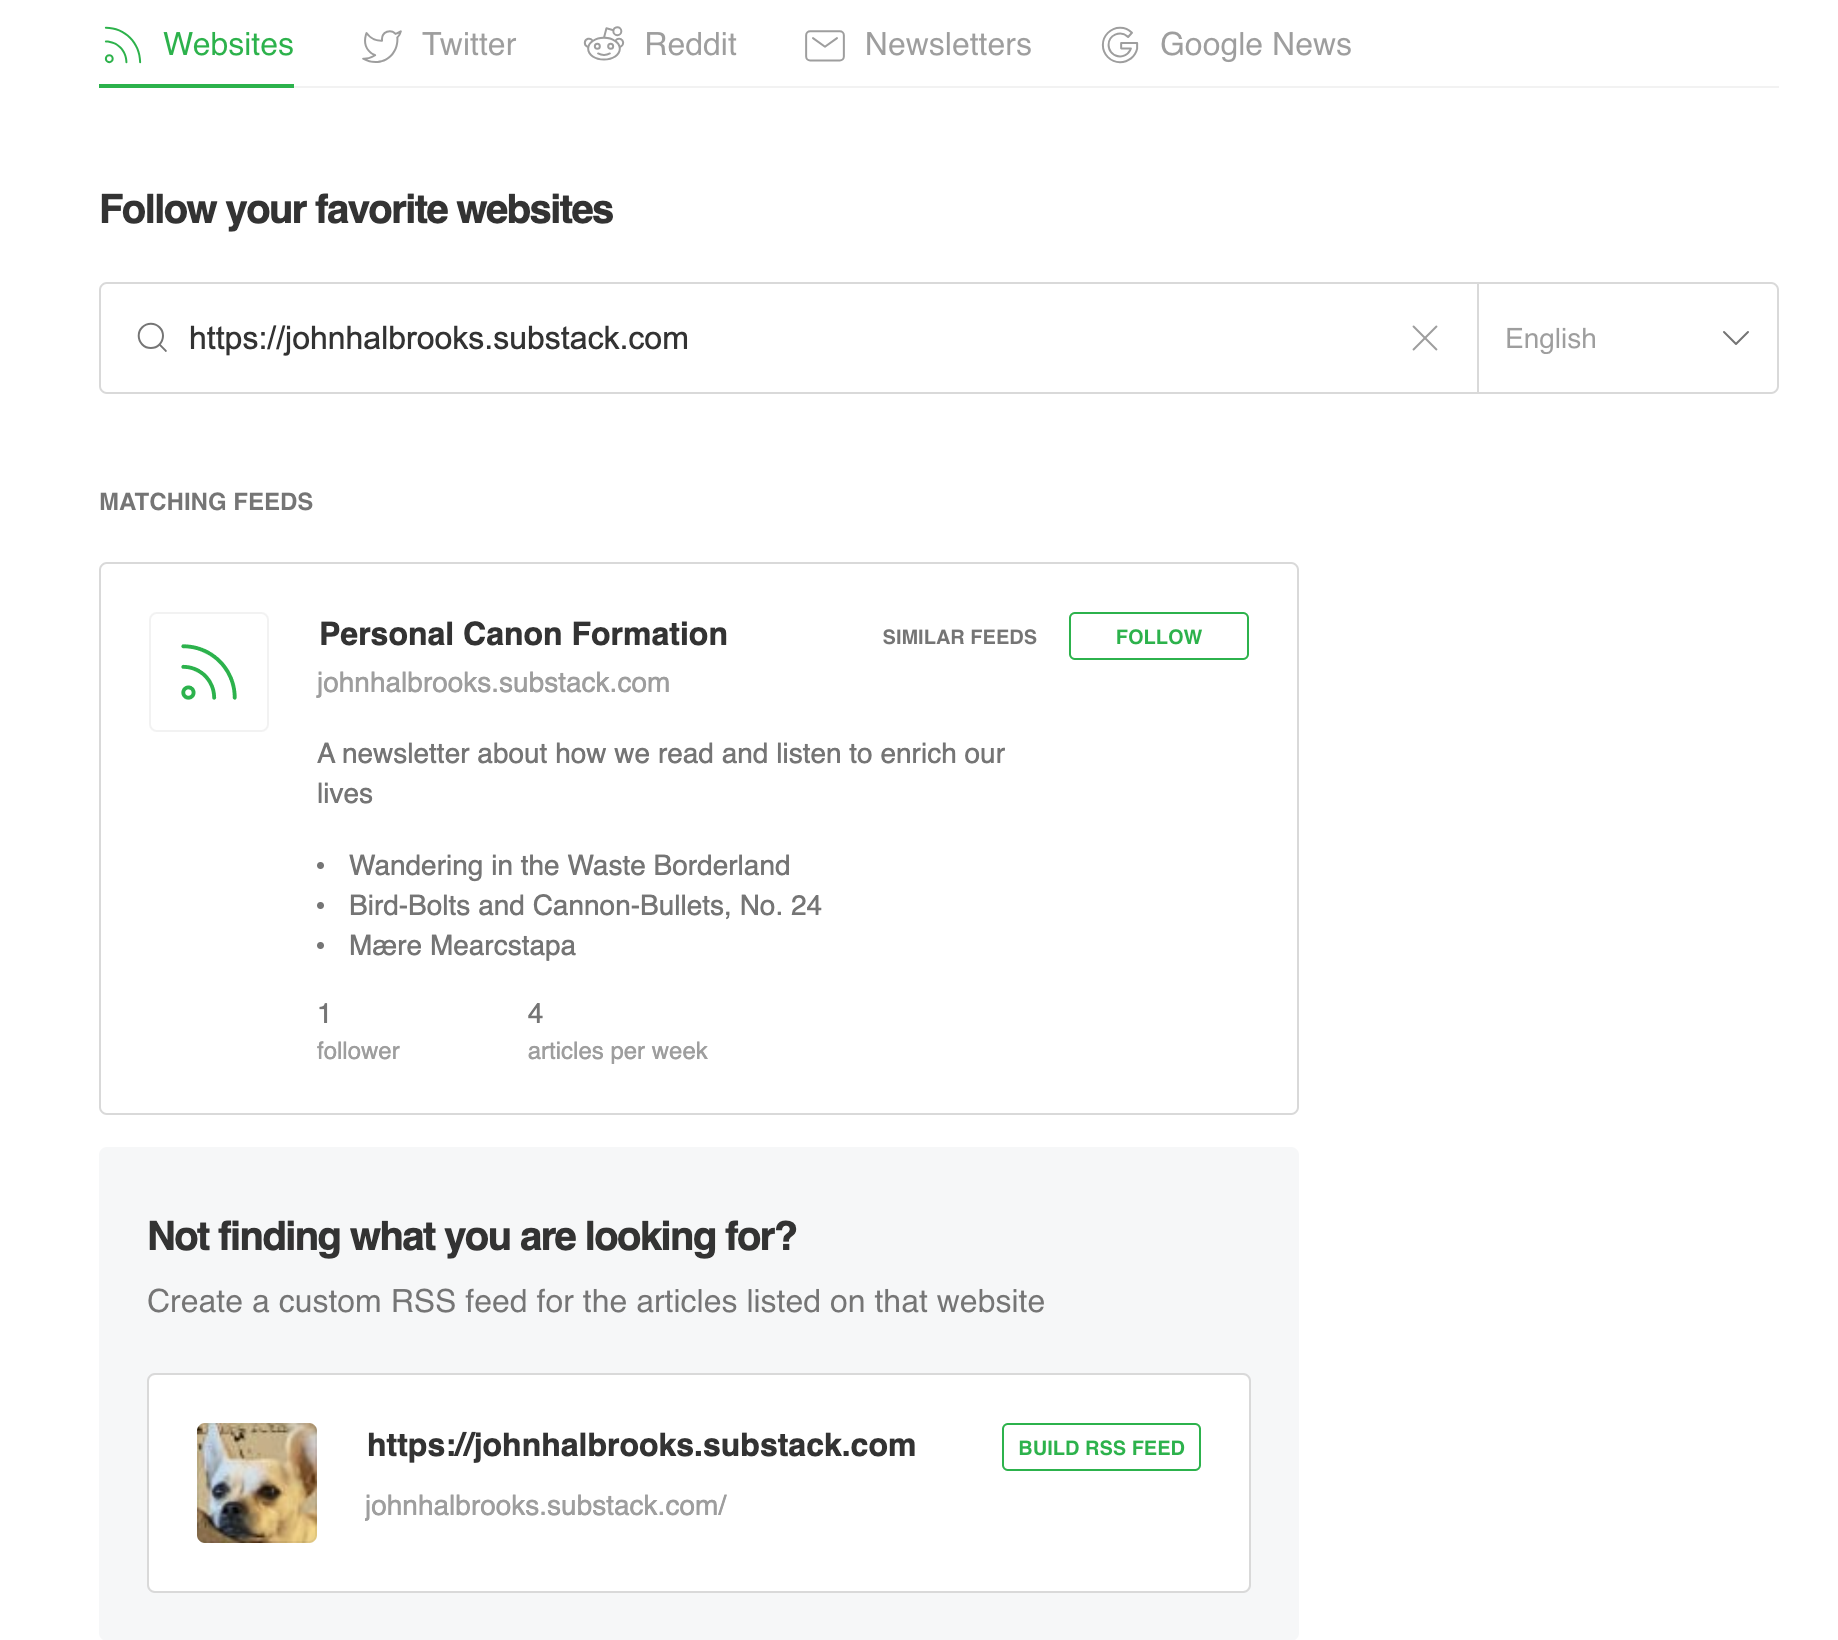Screen dimensions: 1838x1640
Task: Click 'Follow your favorite websites' heading
Action: pyautogui.click(x=356, y=210)
